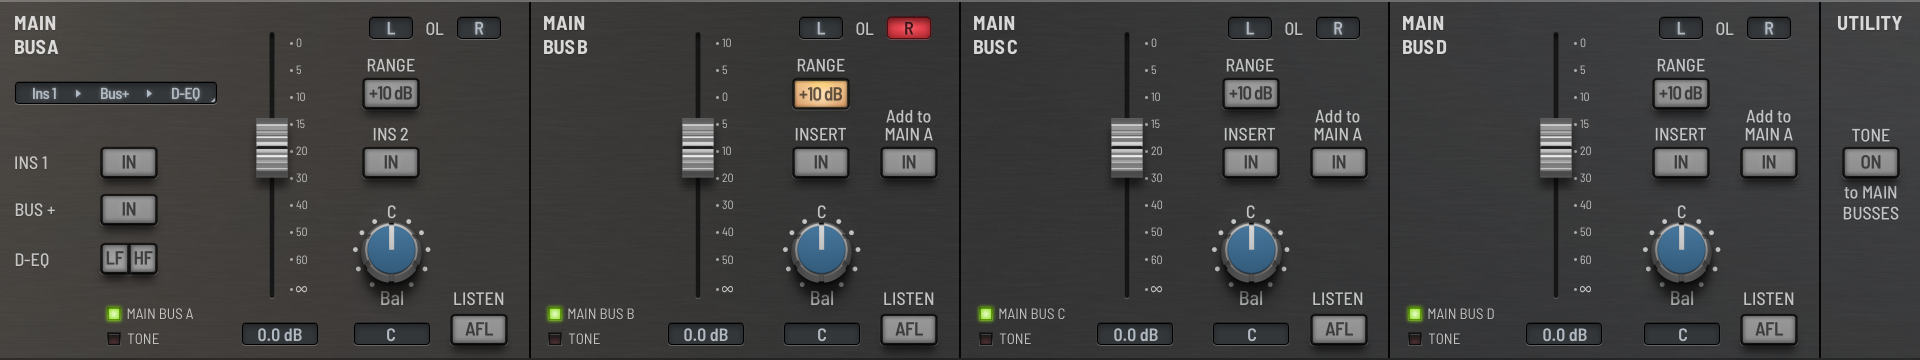Engage Add to MAIN A on Main Bus D
This screenshot has width=1920, height=360.
coord(1769,162)
